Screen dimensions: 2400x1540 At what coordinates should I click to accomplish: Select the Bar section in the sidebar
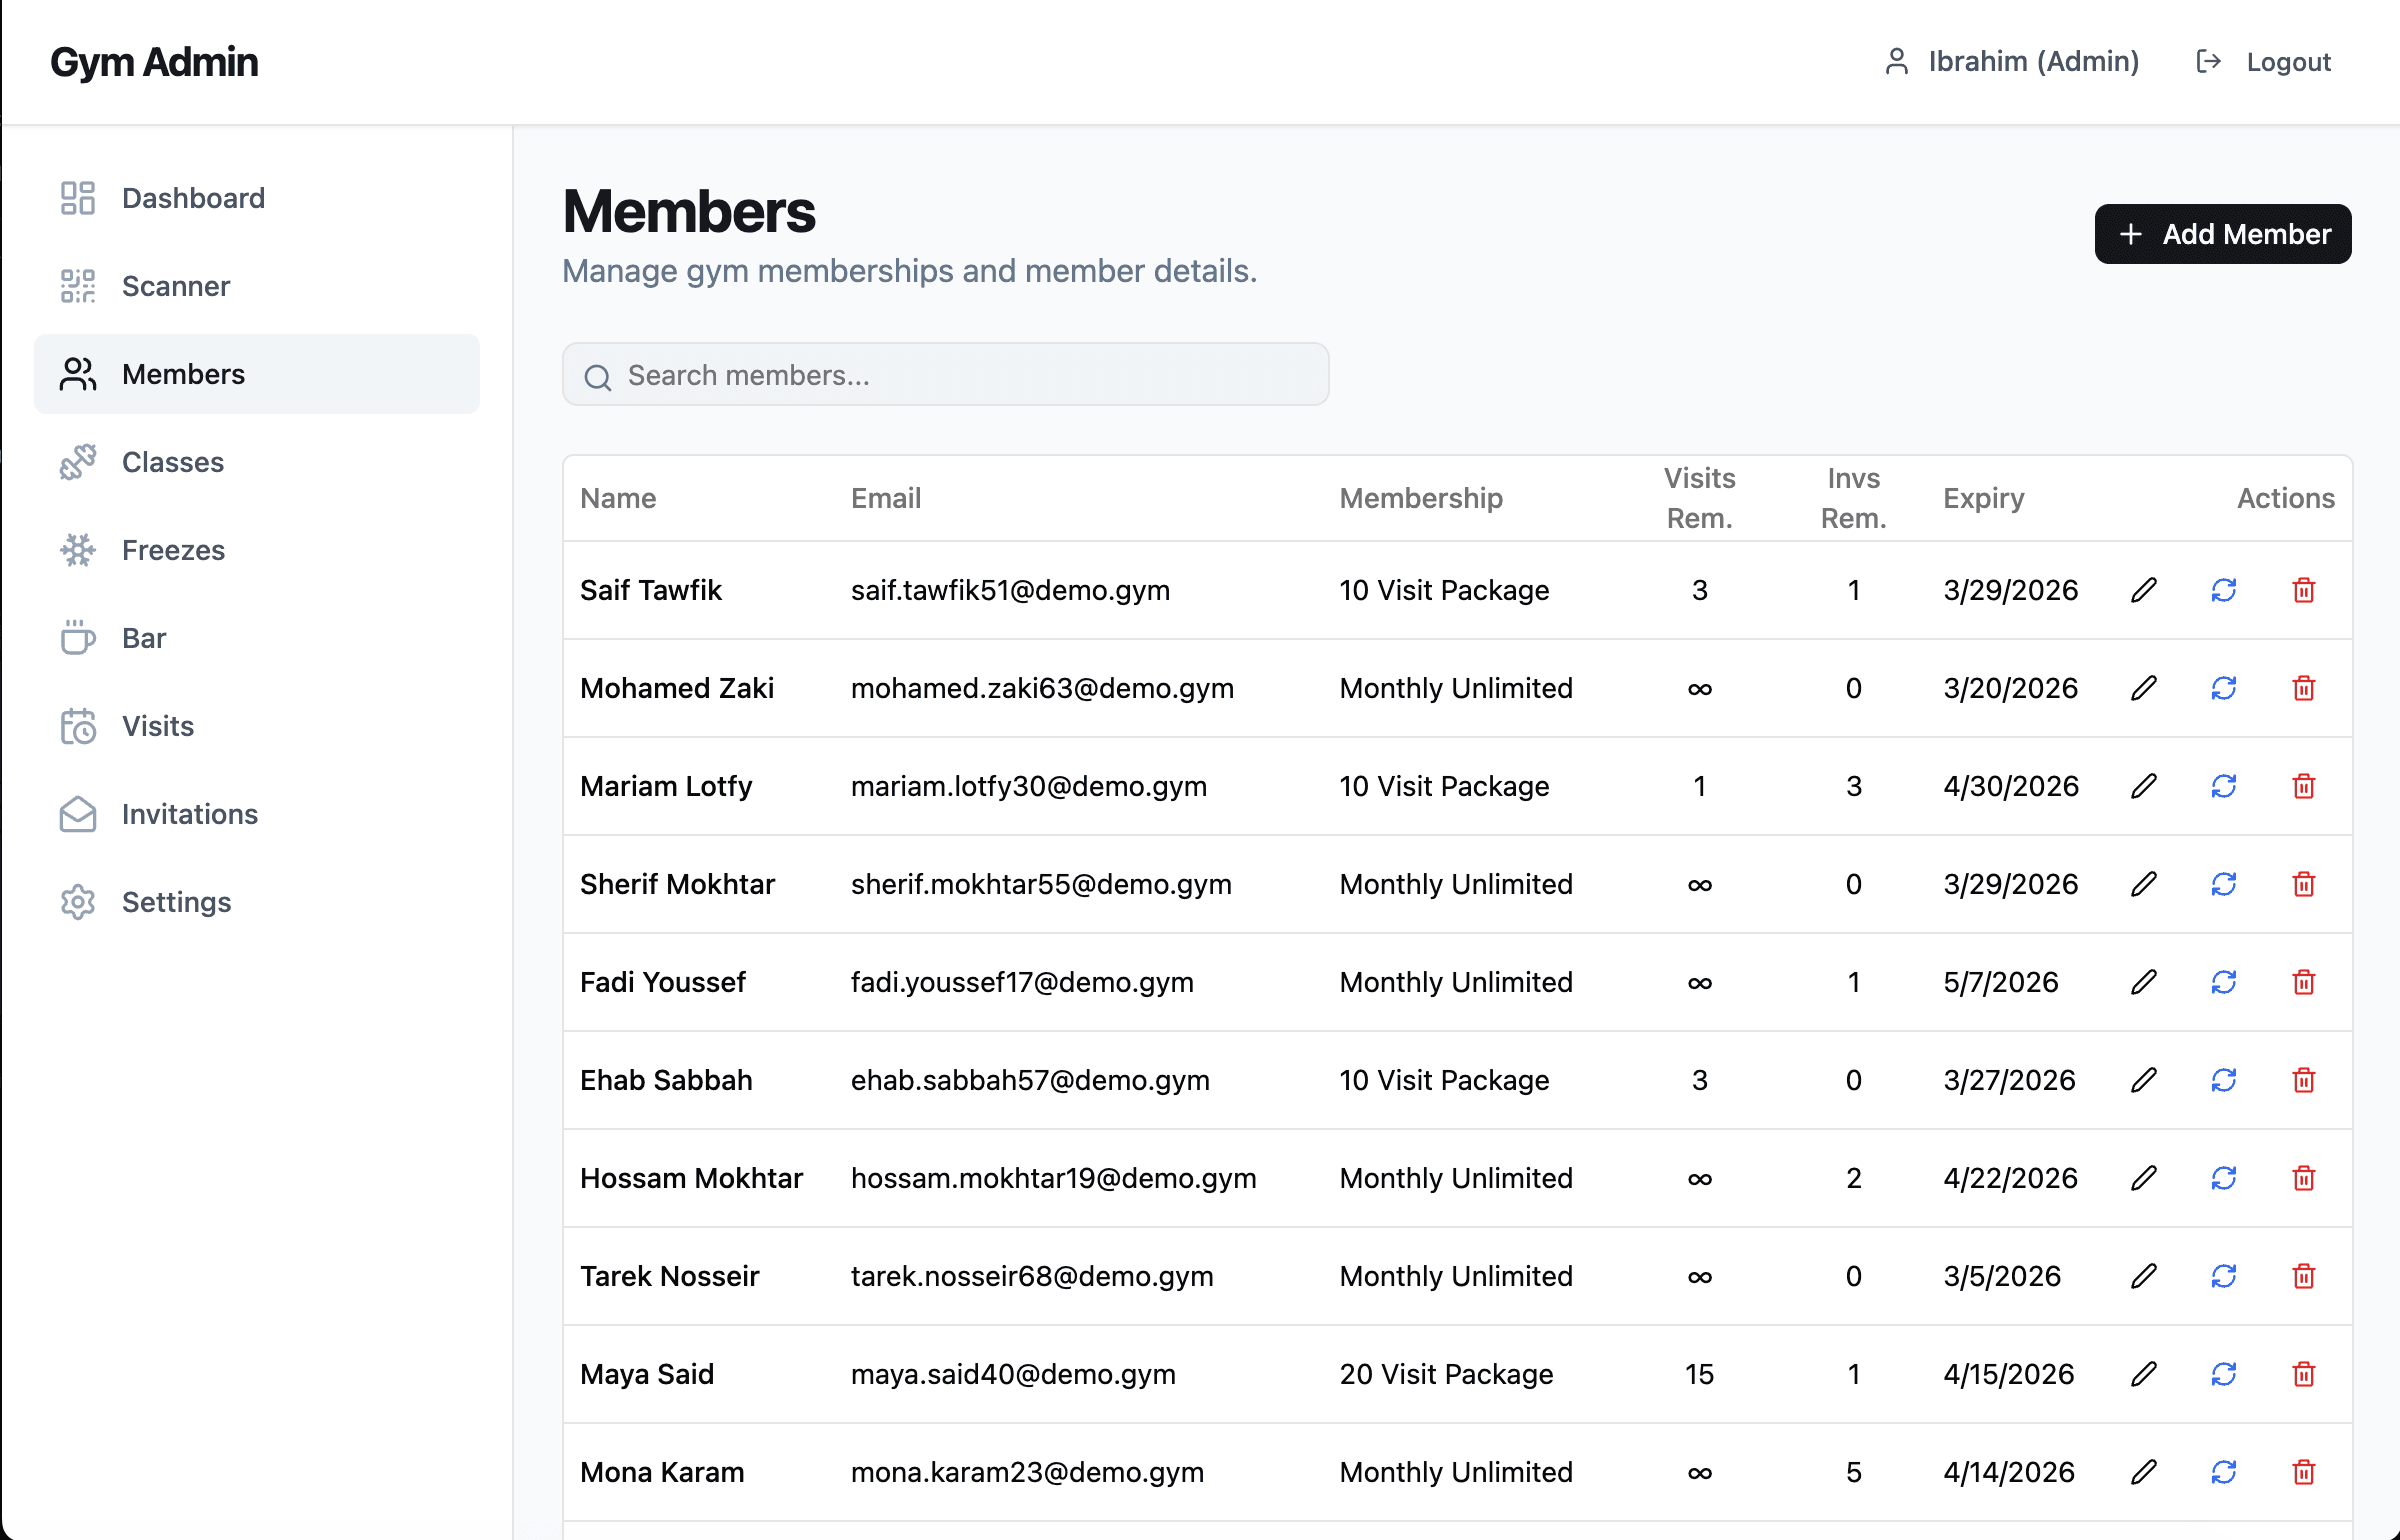coord(145,637)
